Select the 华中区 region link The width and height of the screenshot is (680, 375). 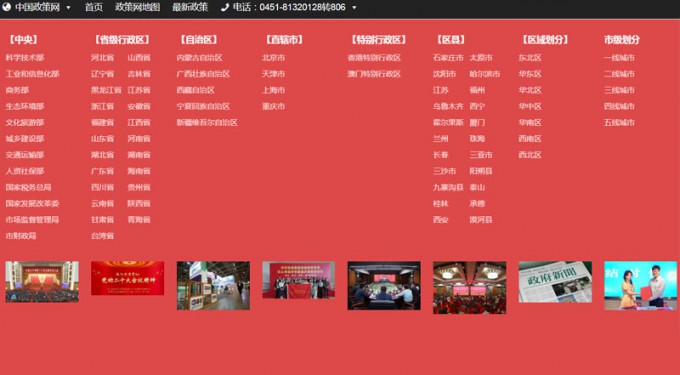coord(530,106)
